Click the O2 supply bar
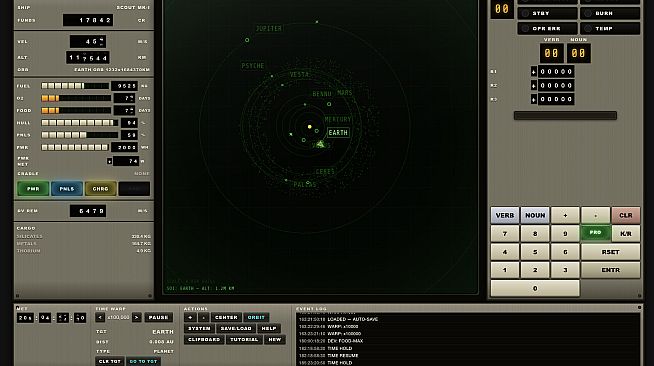The width and height of the screenshot is (654, 366). (x=76, y=98)
